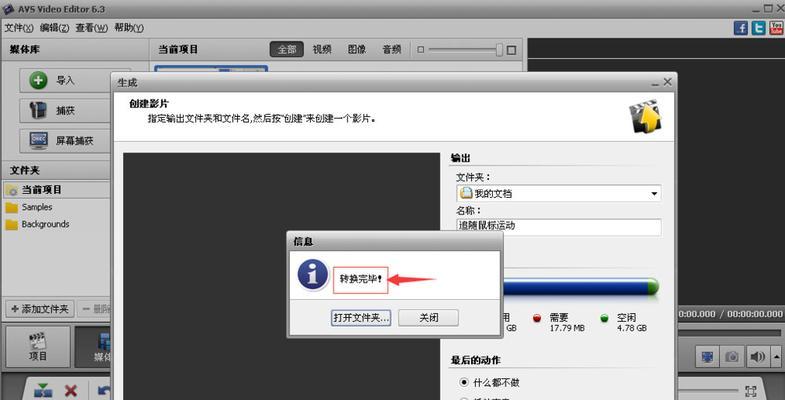Screen dimensions: 785x400
Task: Click the 捕获 capture button
Action: click(x=65, y=110)
